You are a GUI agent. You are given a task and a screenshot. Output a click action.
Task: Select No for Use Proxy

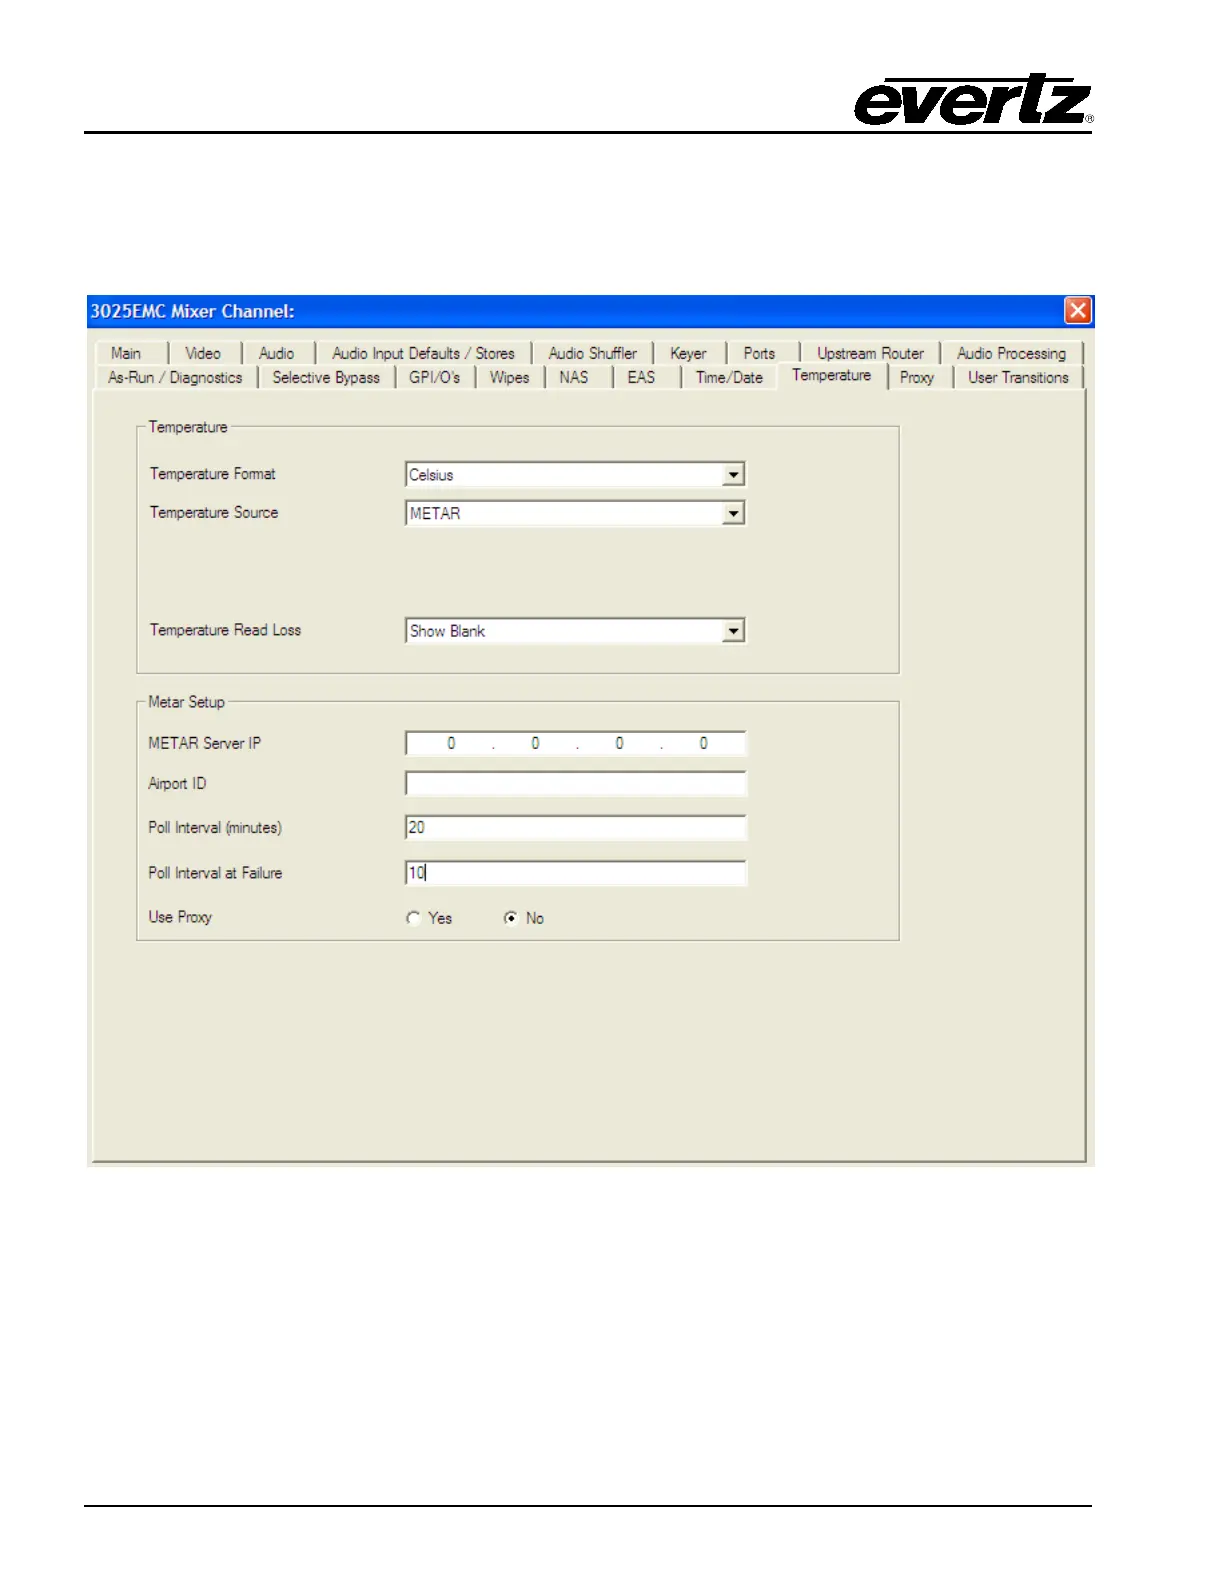[511, 918]
